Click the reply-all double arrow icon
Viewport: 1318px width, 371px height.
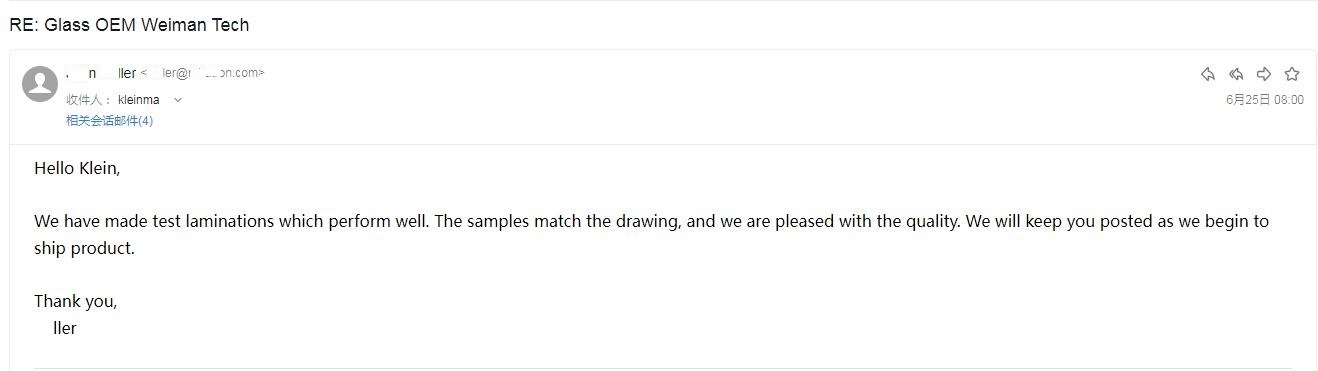[1236, 74]
